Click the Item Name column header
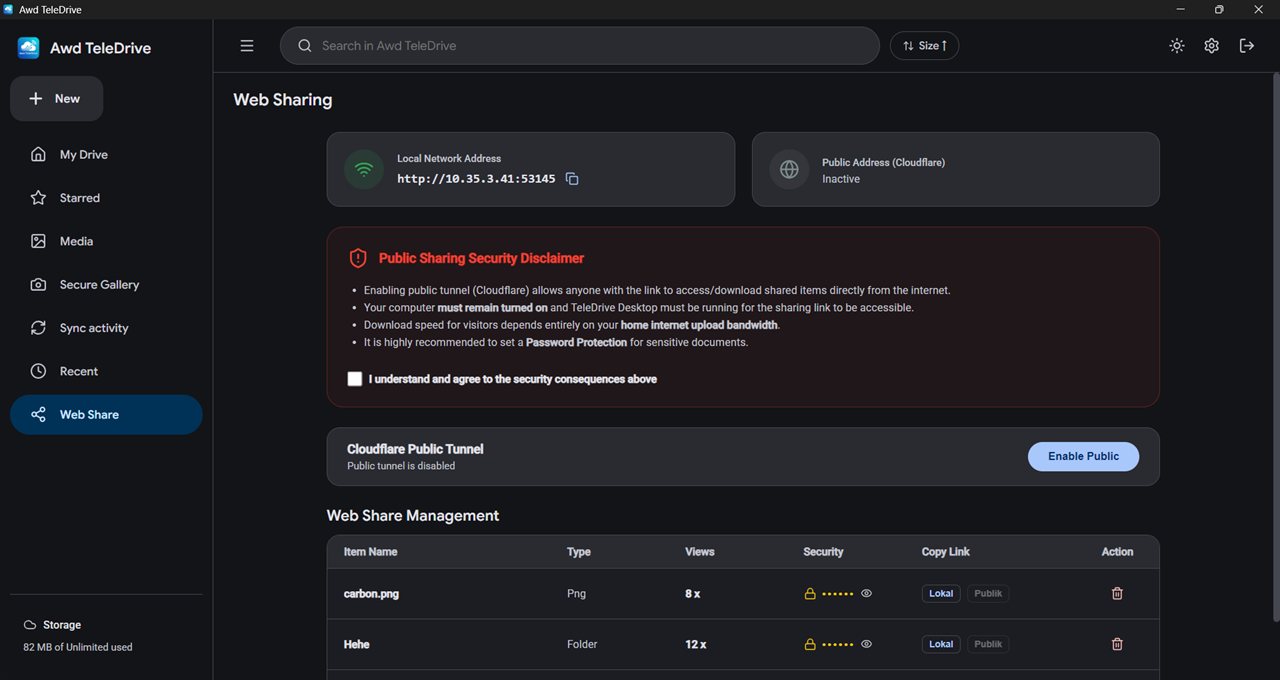 tap(370, 552)
